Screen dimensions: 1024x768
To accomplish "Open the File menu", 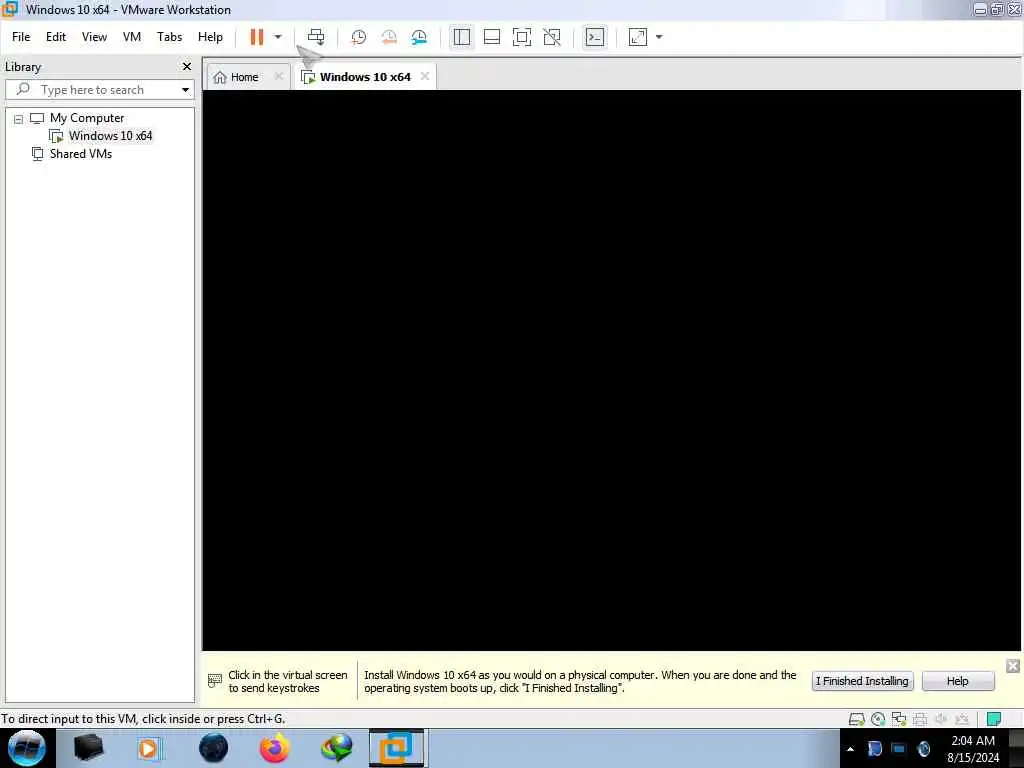I will (x=21, y=37).
